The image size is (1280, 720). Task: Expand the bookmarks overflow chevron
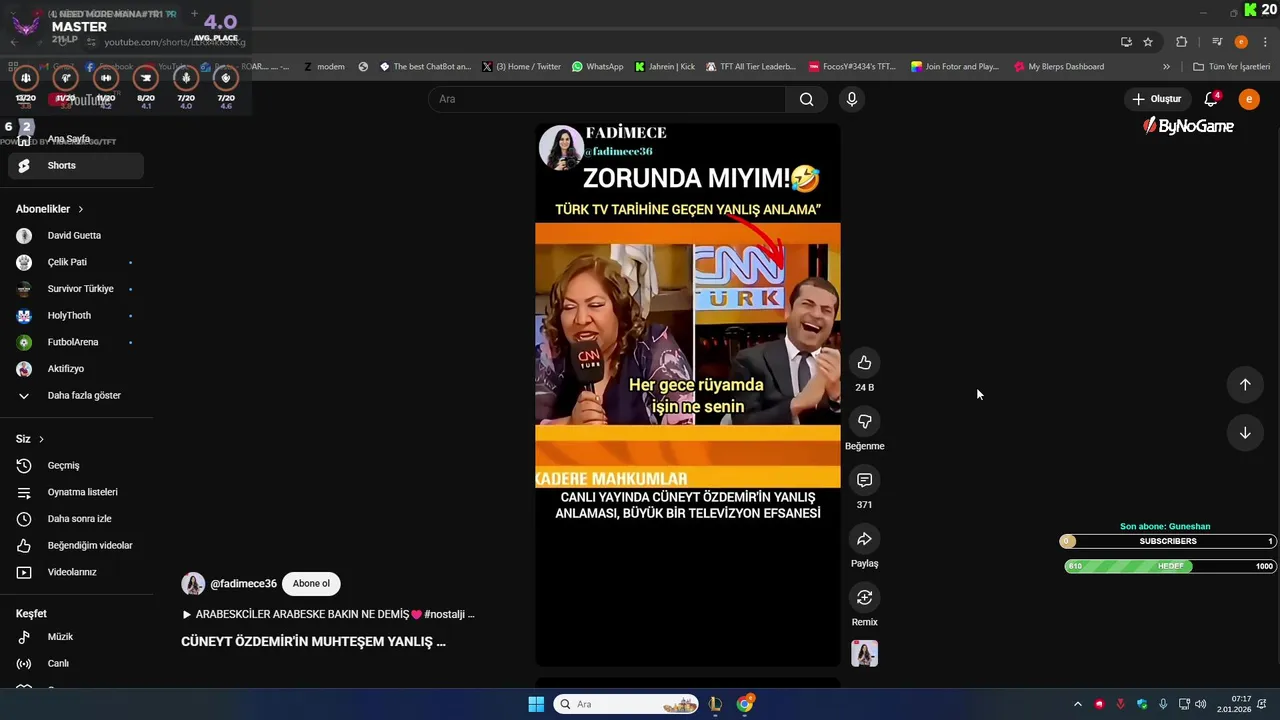point(1166,67)
